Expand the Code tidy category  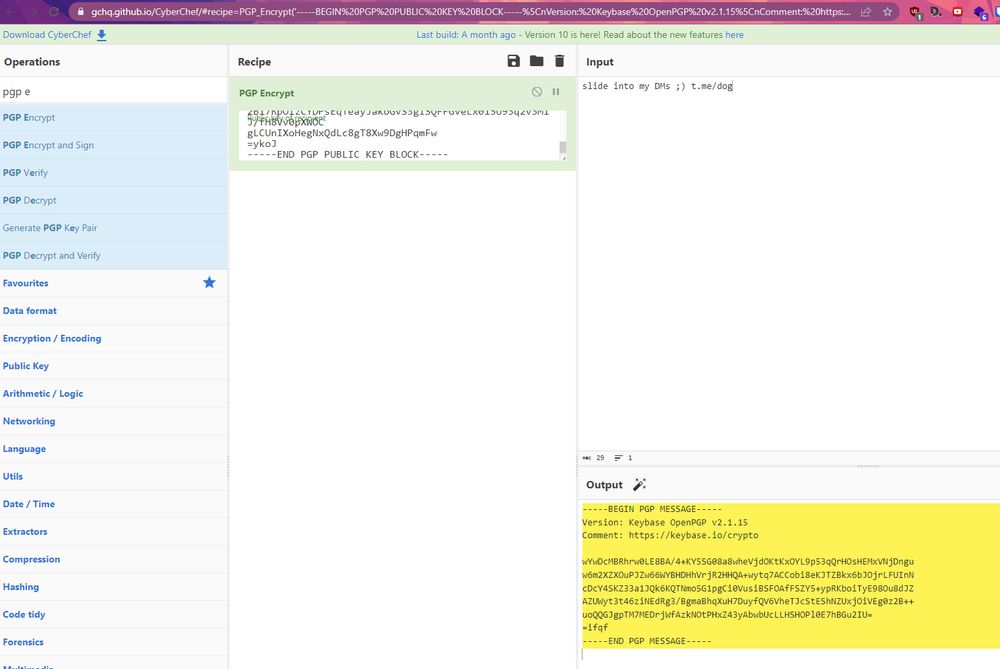114,615
